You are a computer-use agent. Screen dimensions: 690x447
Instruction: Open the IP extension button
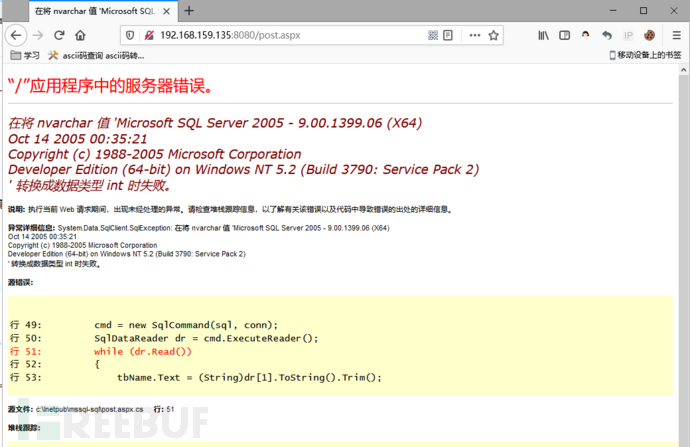click(628, 35)
